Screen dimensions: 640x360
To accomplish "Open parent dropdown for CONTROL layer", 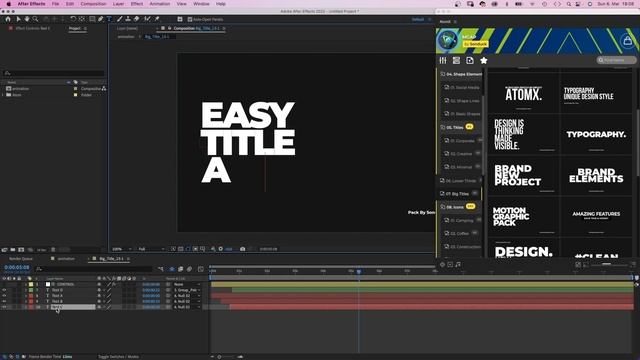I will pyautogui.click(x=187, y=284).
